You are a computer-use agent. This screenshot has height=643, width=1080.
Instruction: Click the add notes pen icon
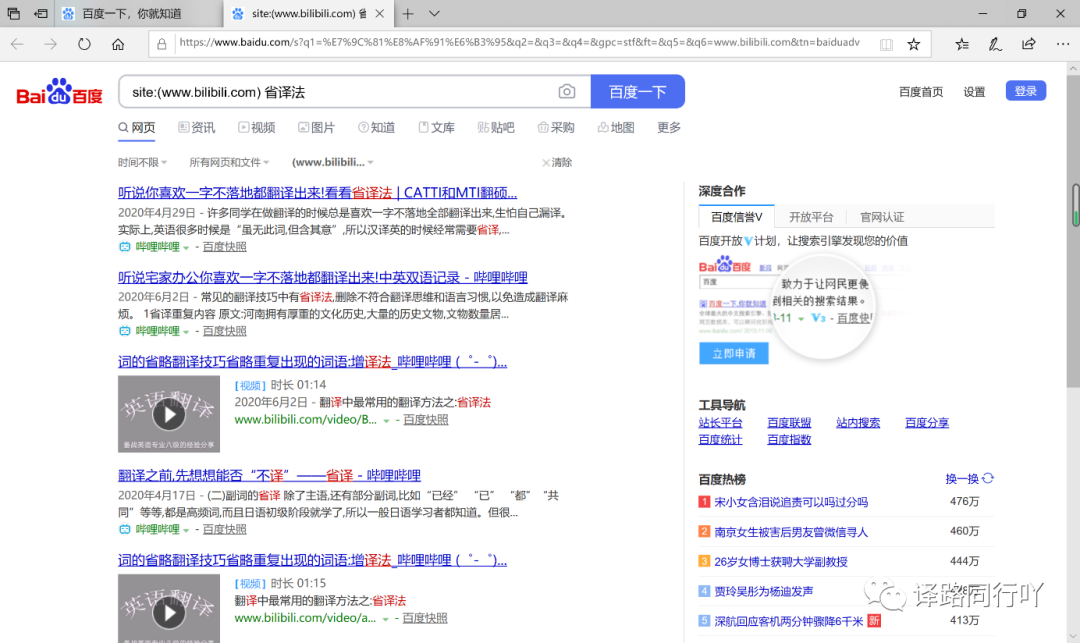pos(995,45)
